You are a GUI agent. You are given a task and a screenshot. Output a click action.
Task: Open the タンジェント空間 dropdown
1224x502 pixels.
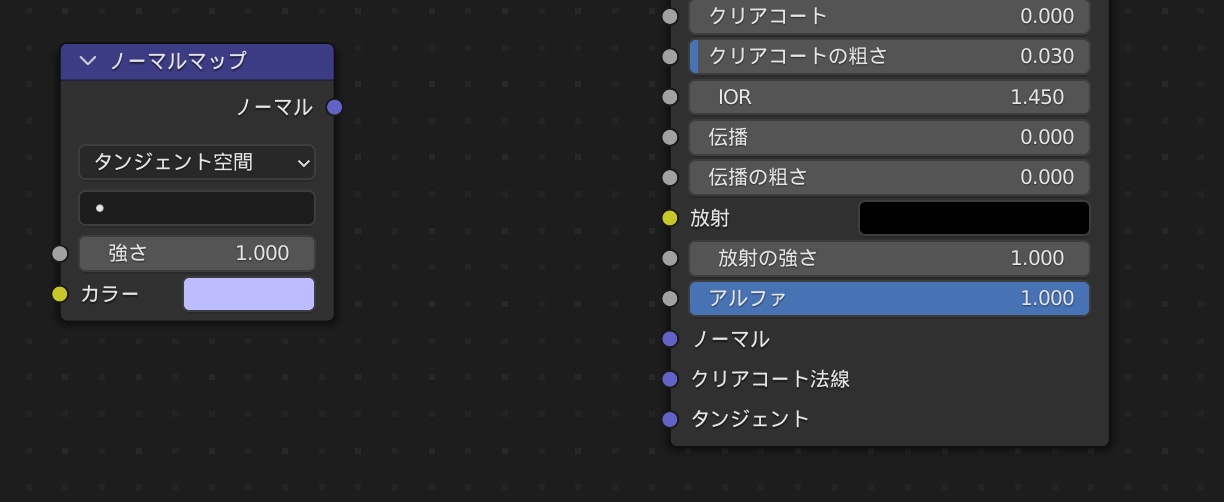pos(197,162)
